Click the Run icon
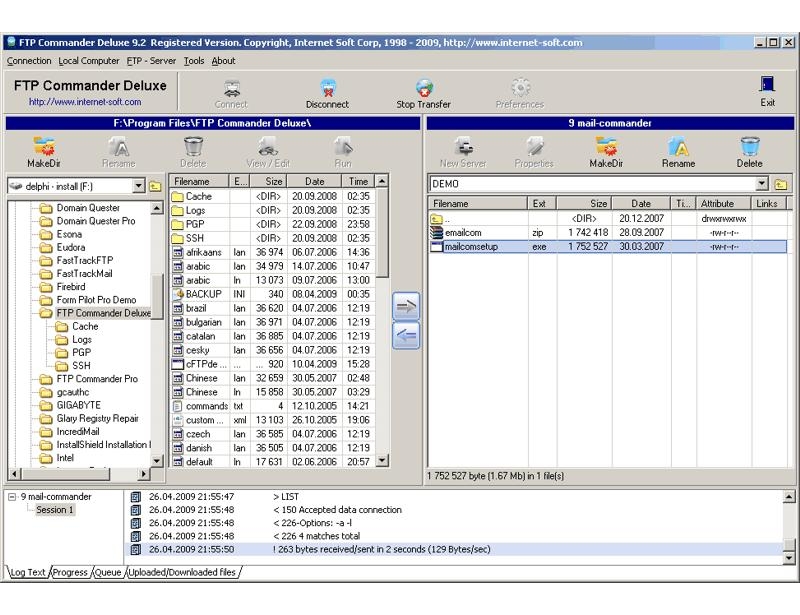 pos(343,146)
